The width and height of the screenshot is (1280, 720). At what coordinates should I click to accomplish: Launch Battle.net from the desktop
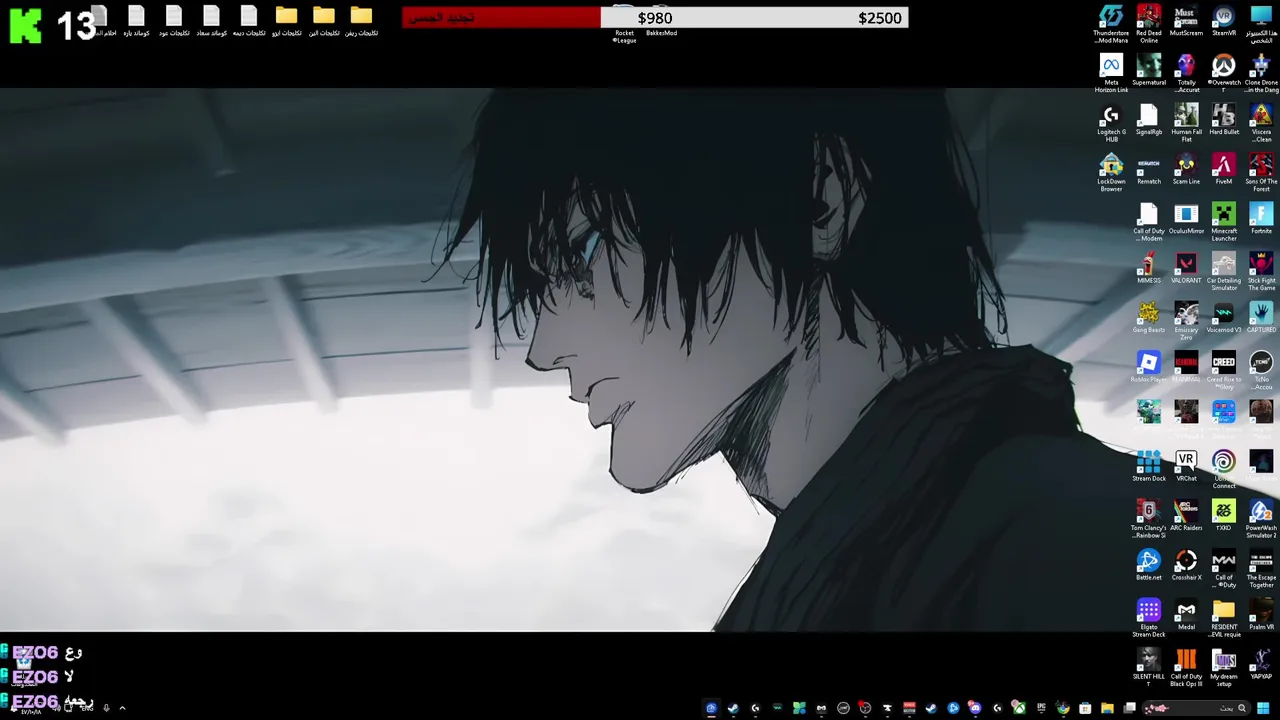pyautogui.click(x=1148, y=565)
